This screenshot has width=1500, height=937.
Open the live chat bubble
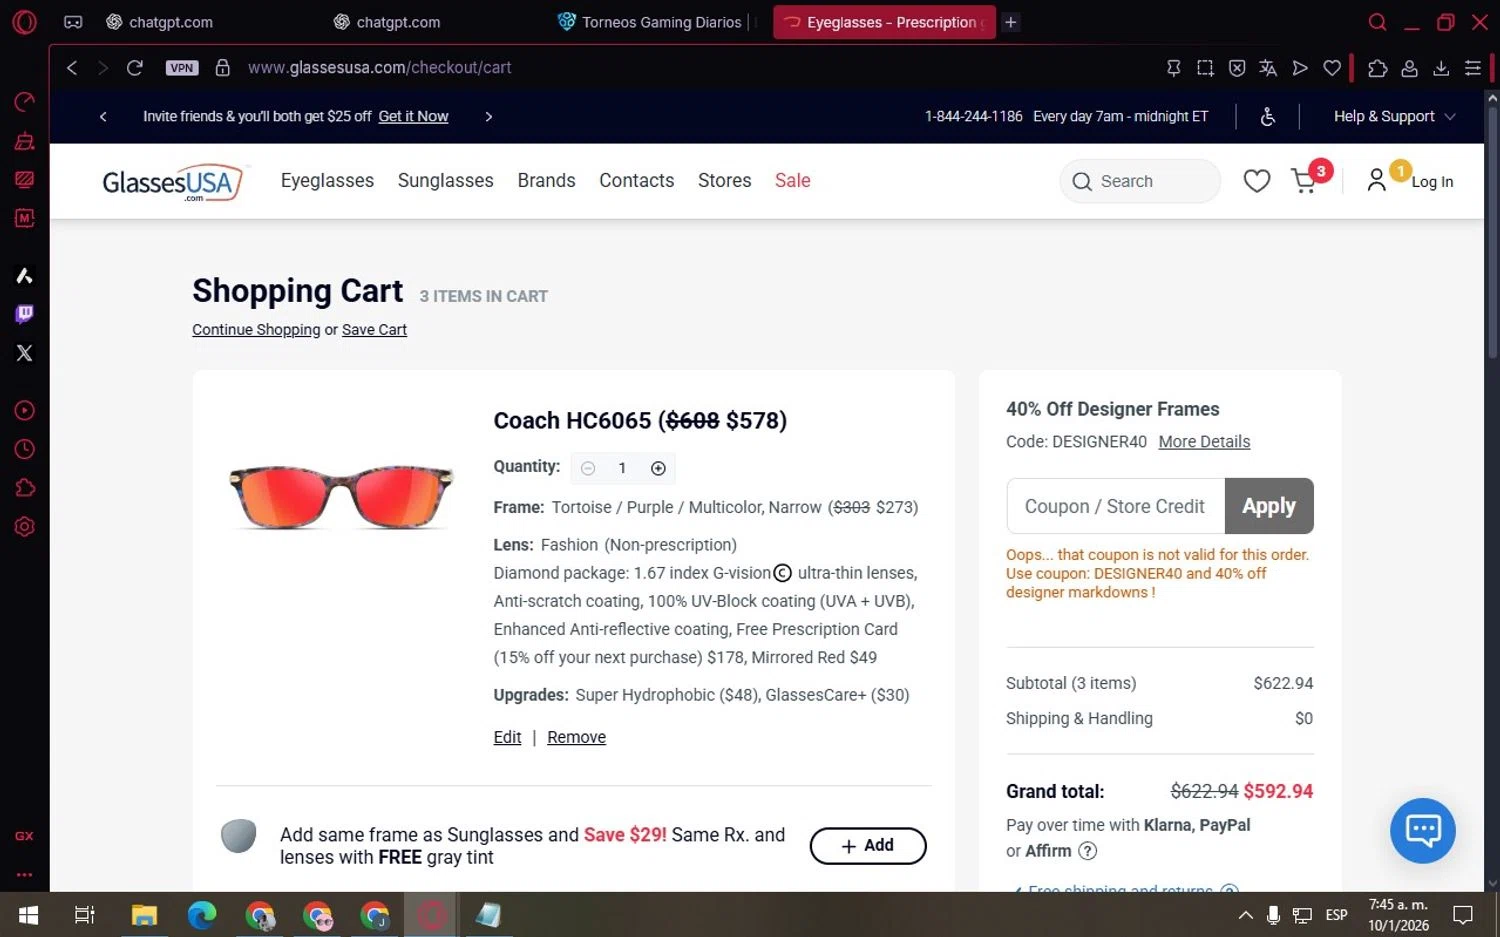(1422, 830)
